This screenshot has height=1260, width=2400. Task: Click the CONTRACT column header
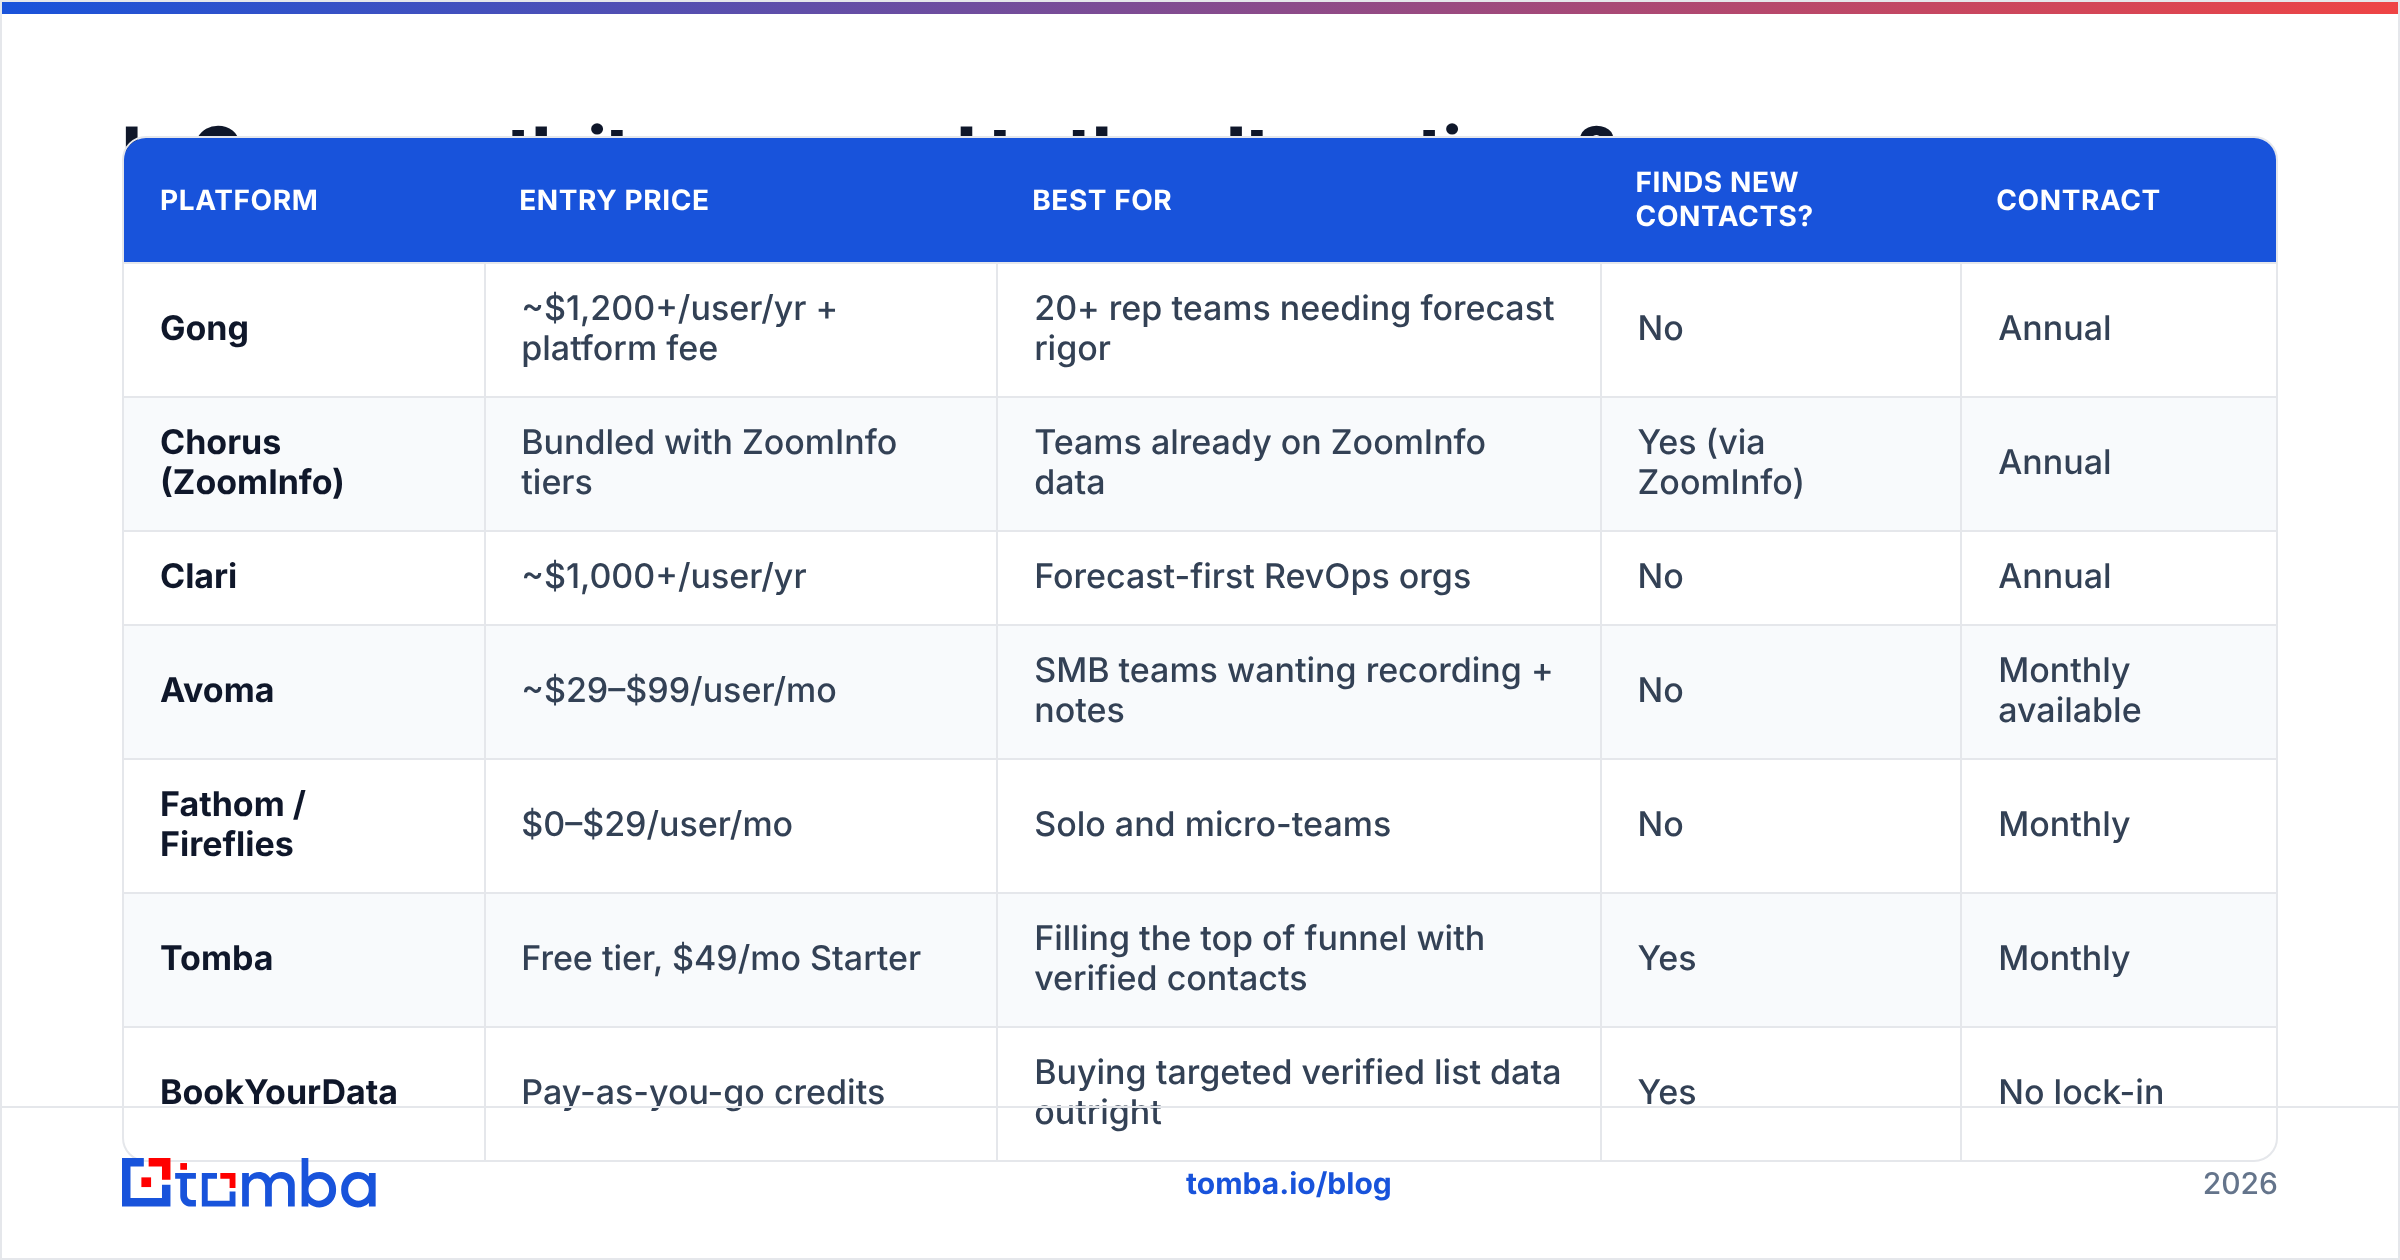[2078, 200]
